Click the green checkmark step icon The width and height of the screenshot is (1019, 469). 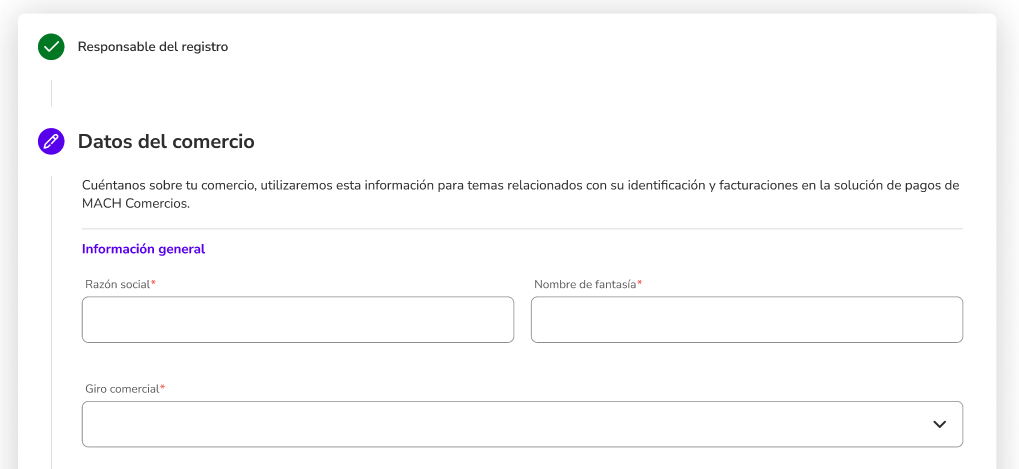51,47
